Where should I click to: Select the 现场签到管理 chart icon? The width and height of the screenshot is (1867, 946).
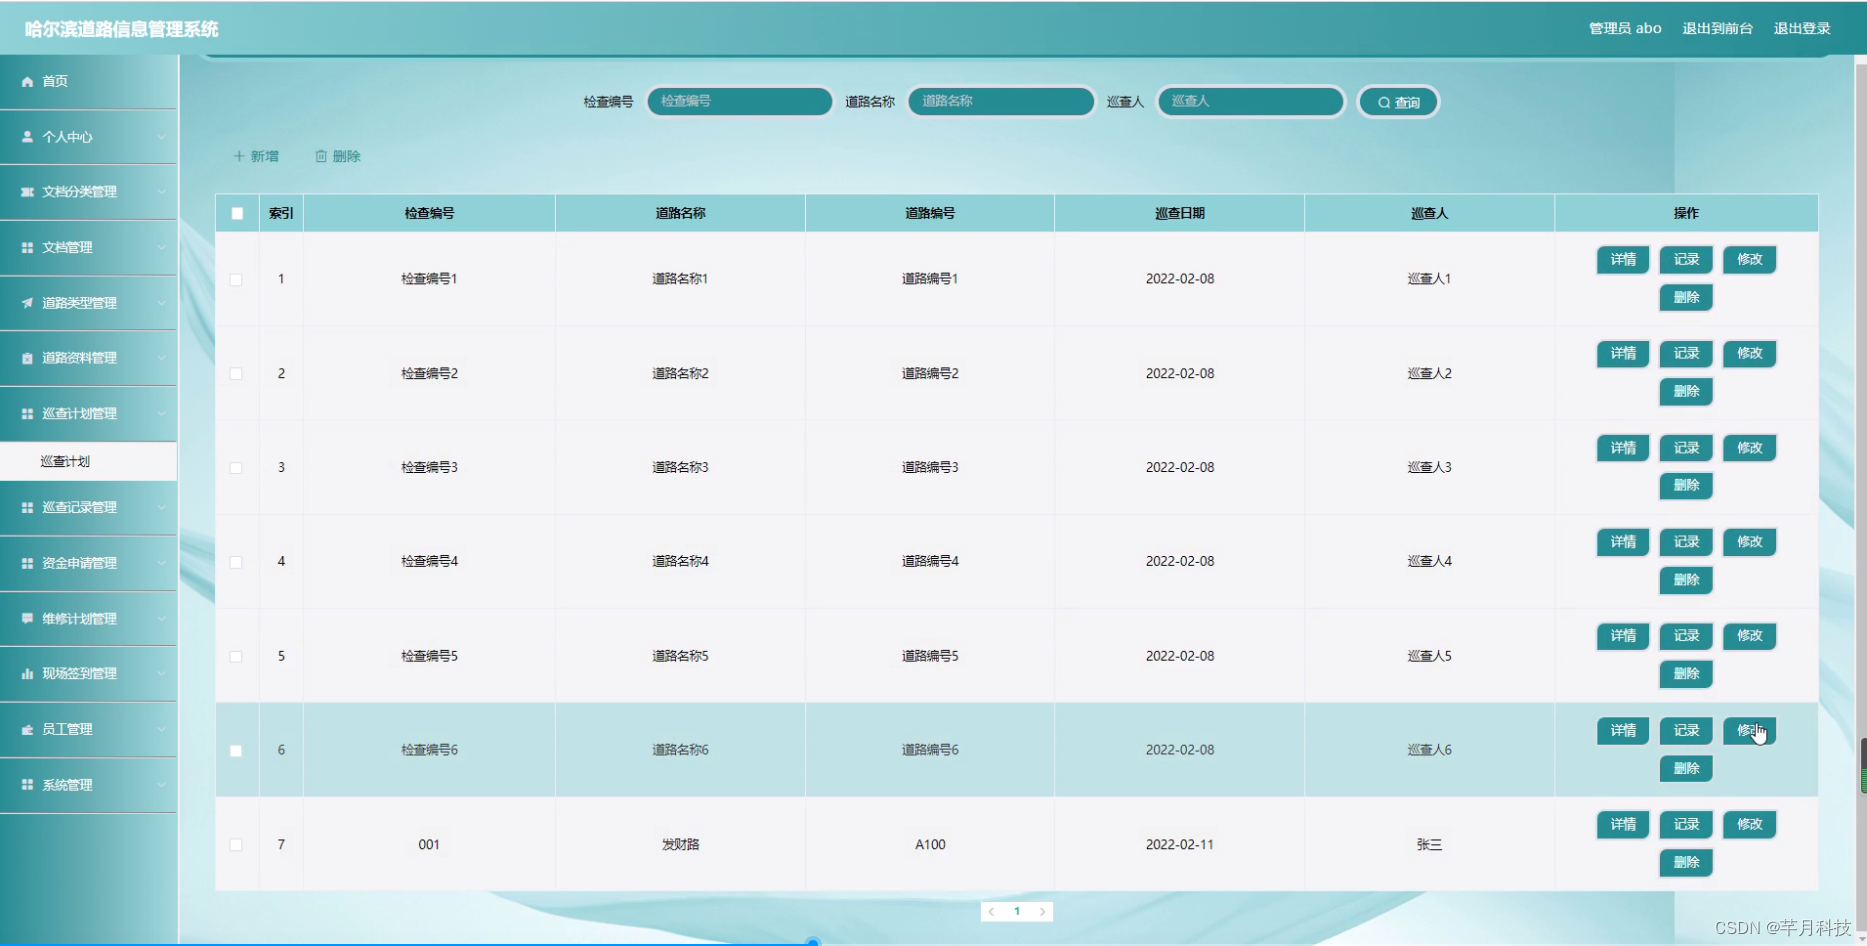[25, 674]
